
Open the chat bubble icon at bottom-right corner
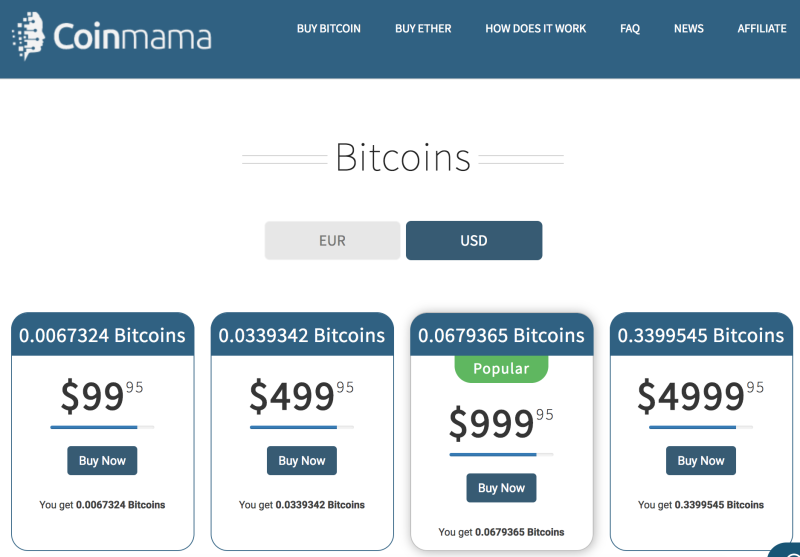[x=786, y=550]
